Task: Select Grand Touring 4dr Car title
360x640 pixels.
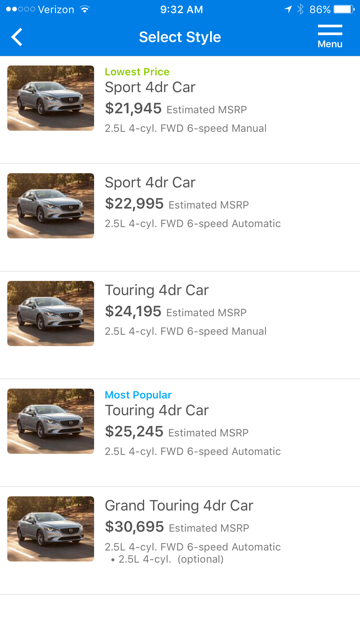Action: [x=179, y=506]
